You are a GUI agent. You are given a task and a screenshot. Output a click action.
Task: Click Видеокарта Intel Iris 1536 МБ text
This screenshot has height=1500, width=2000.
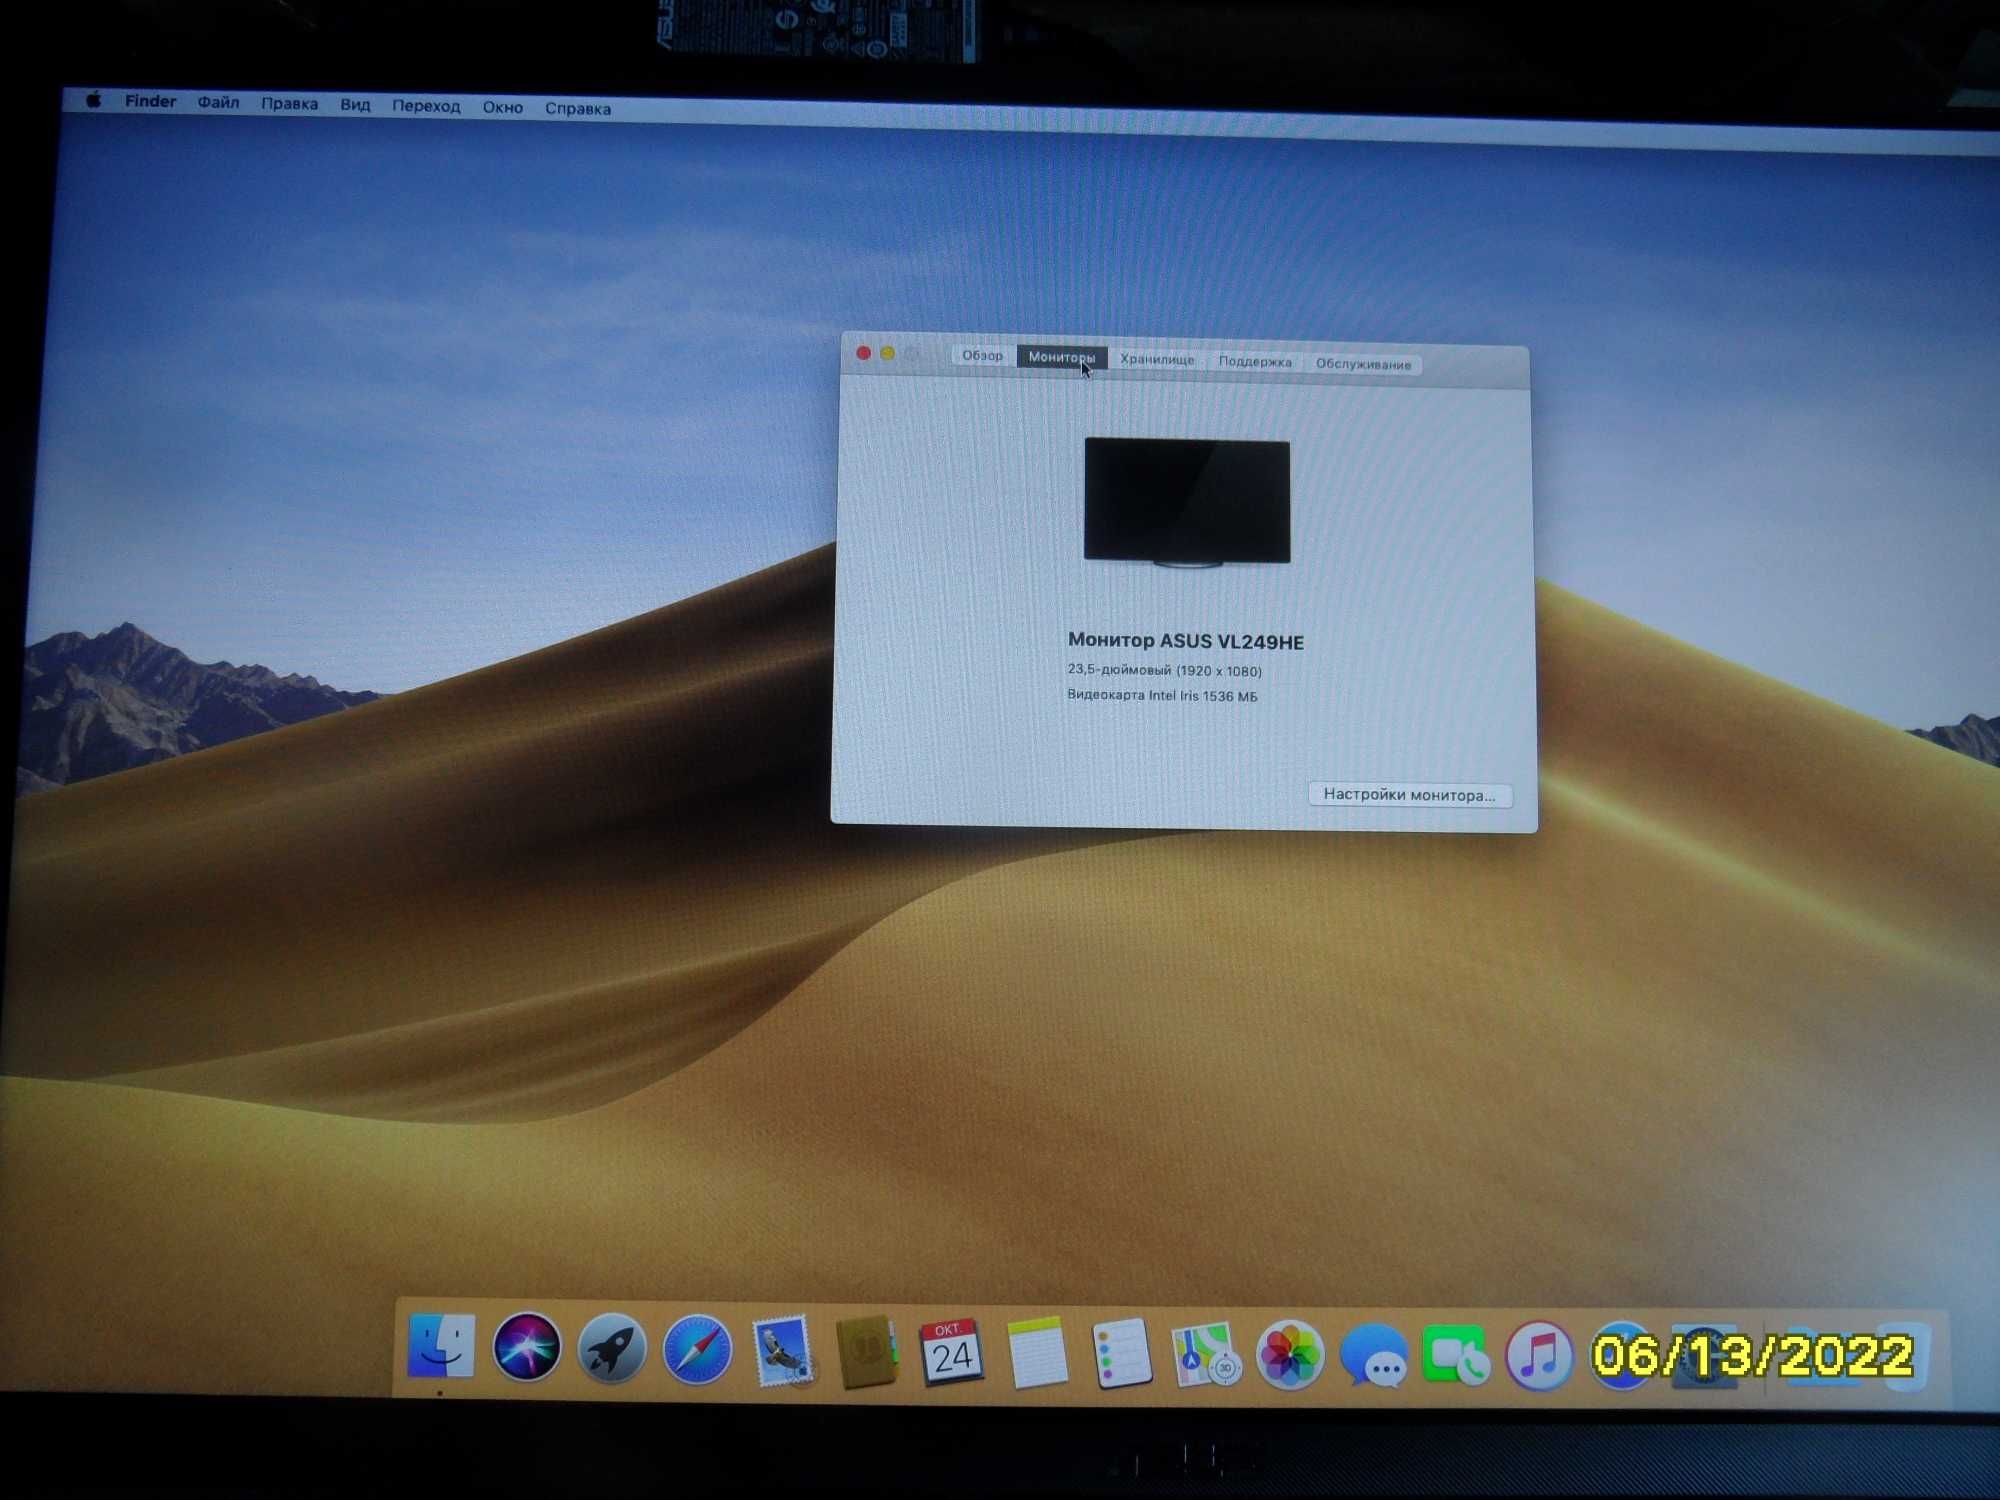[1162, 695]
